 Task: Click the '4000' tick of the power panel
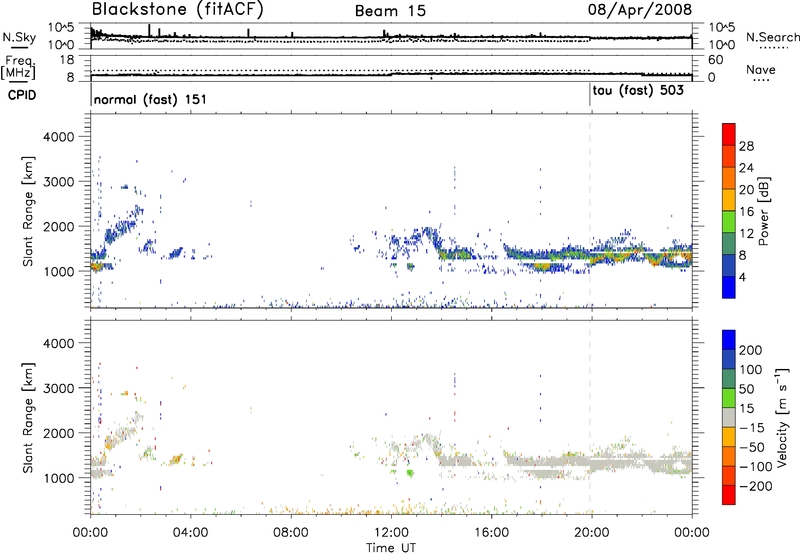[x=59, y=137]
